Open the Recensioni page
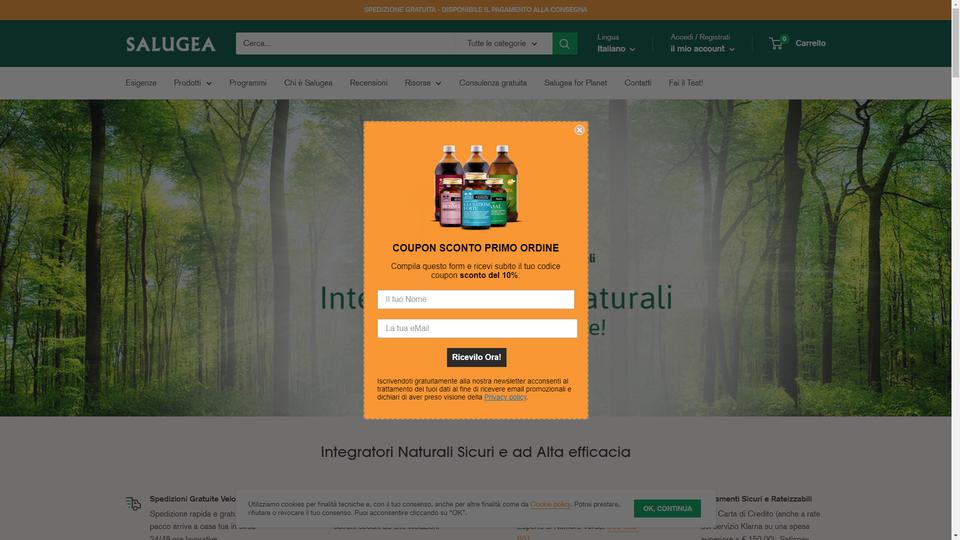Screen dimensions: 960x540 tap(369, 83)
